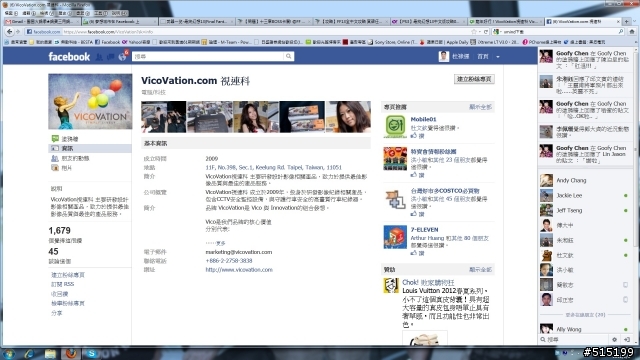This screenshot has width=640, height=360.
Task: Open the last photo in the photo strip
Action: pyautogui.click(x=349, y=117)
